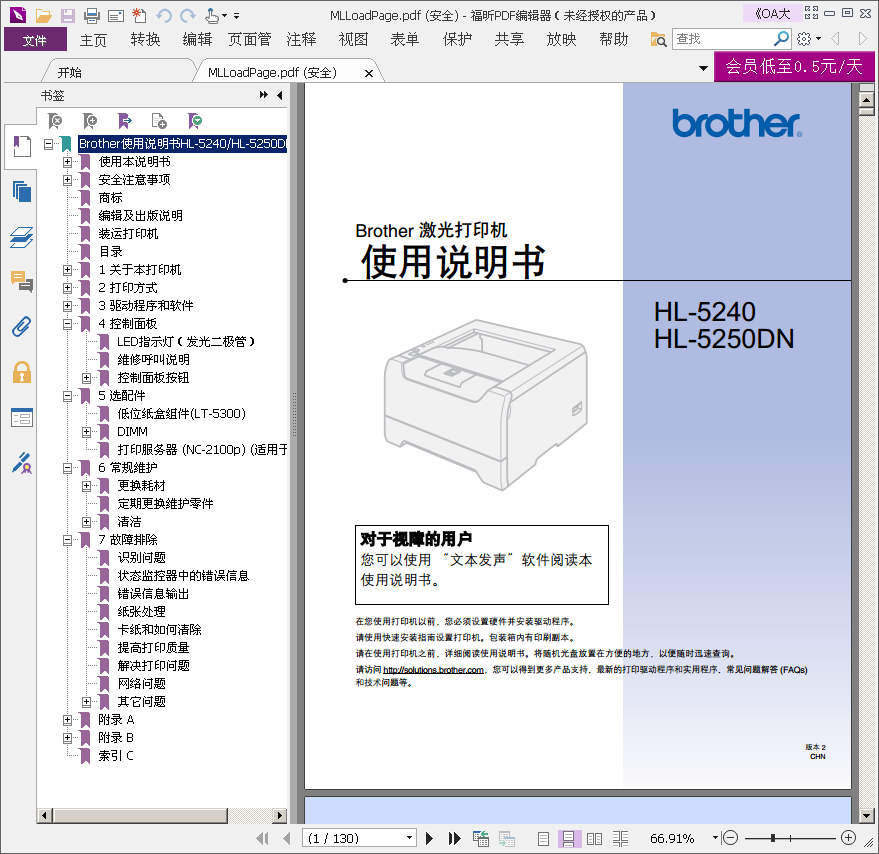Click the zoom in plus button

848,838
